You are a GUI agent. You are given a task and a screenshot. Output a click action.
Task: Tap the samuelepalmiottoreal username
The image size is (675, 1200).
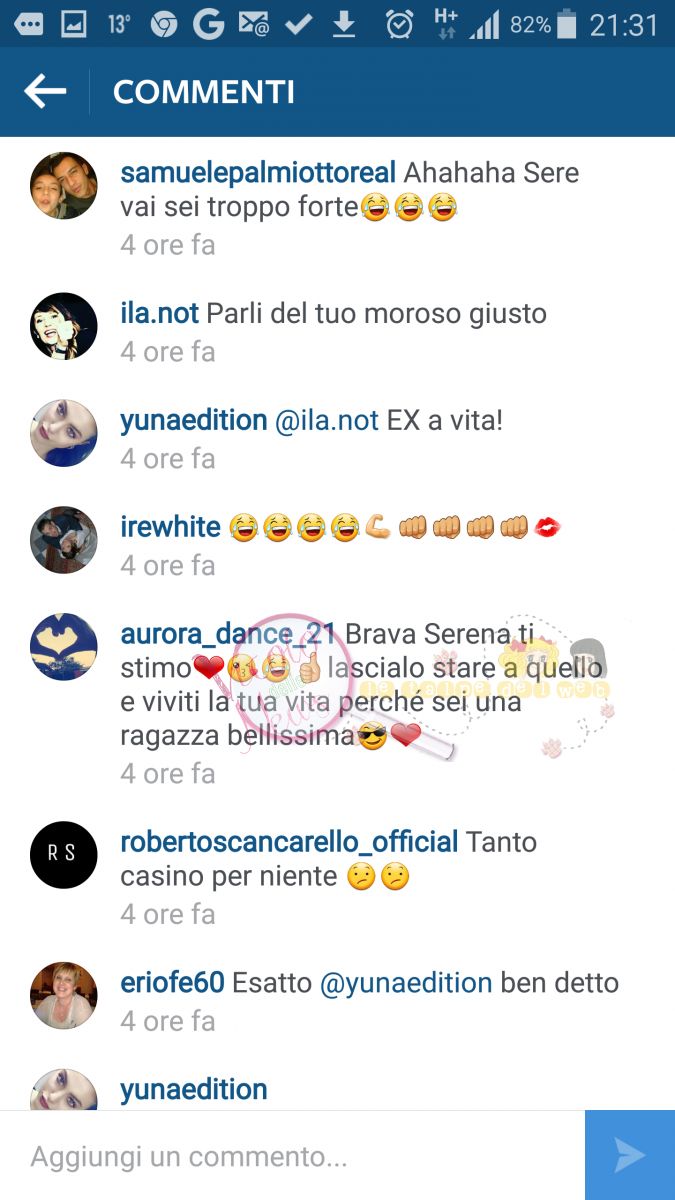[258, 172]
